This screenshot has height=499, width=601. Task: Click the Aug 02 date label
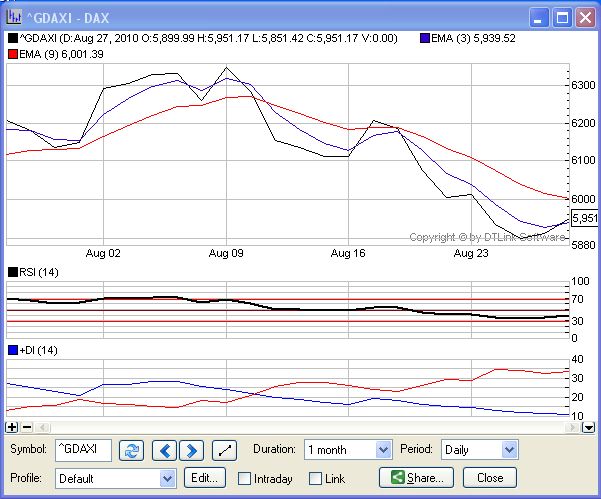pos(103,253)
